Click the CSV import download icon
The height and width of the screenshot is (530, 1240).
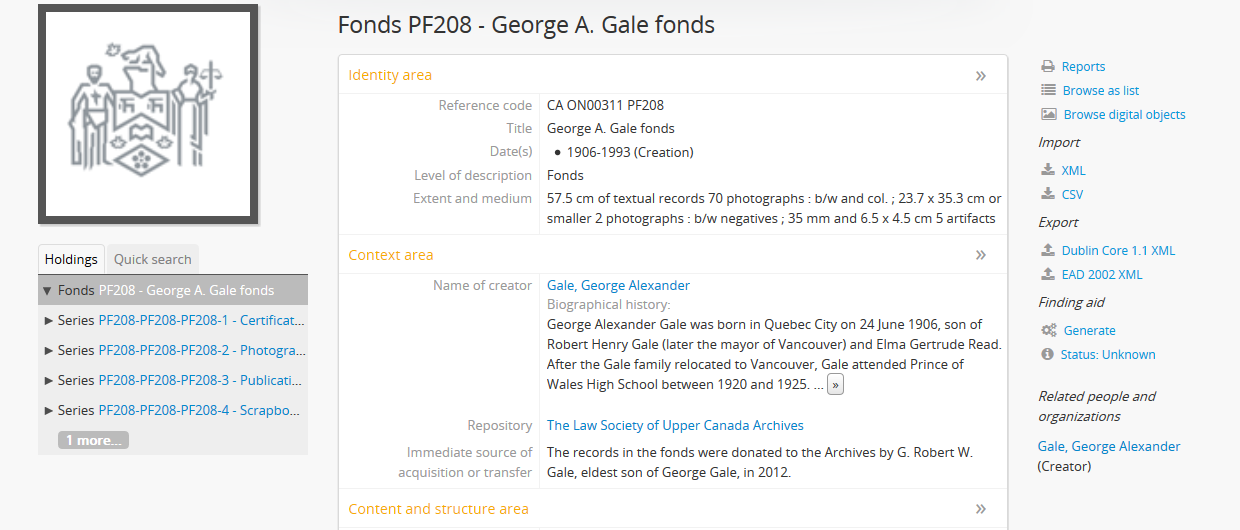1048,195
